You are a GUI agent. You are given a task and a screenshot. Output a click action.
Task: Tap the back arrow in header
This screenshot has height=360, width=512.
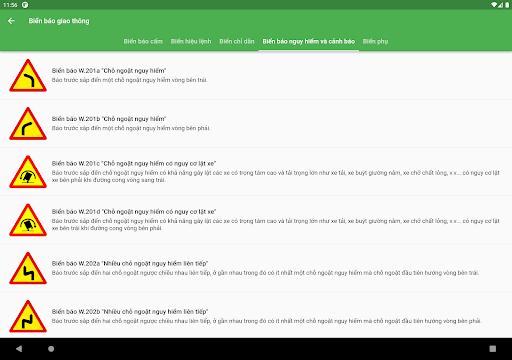(x=11, y=21)
